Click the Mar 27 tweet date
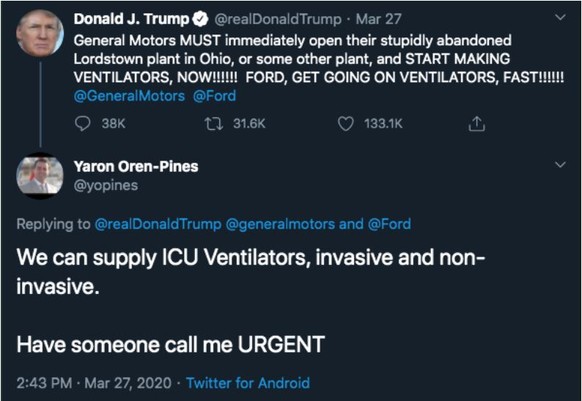This screenshot has height=401, width=582. tap(378, 19)
